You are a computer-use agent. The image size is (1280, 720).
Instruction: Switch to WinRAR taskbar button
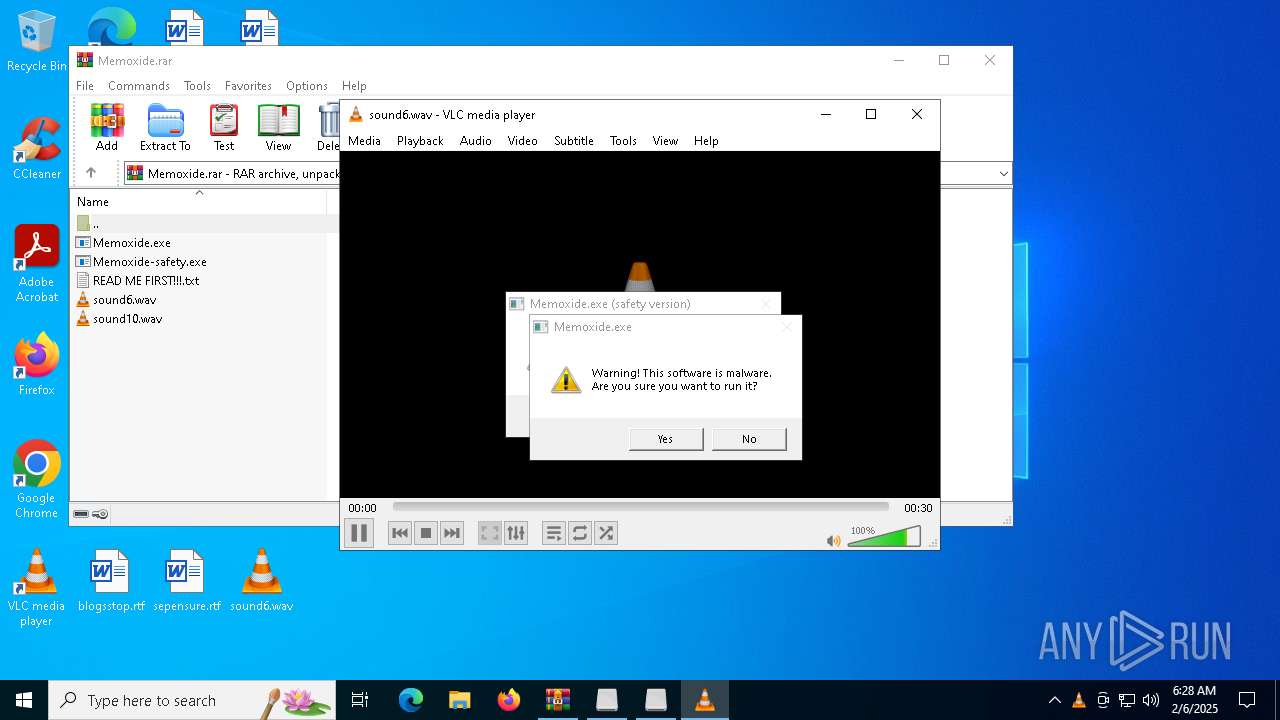558,700
